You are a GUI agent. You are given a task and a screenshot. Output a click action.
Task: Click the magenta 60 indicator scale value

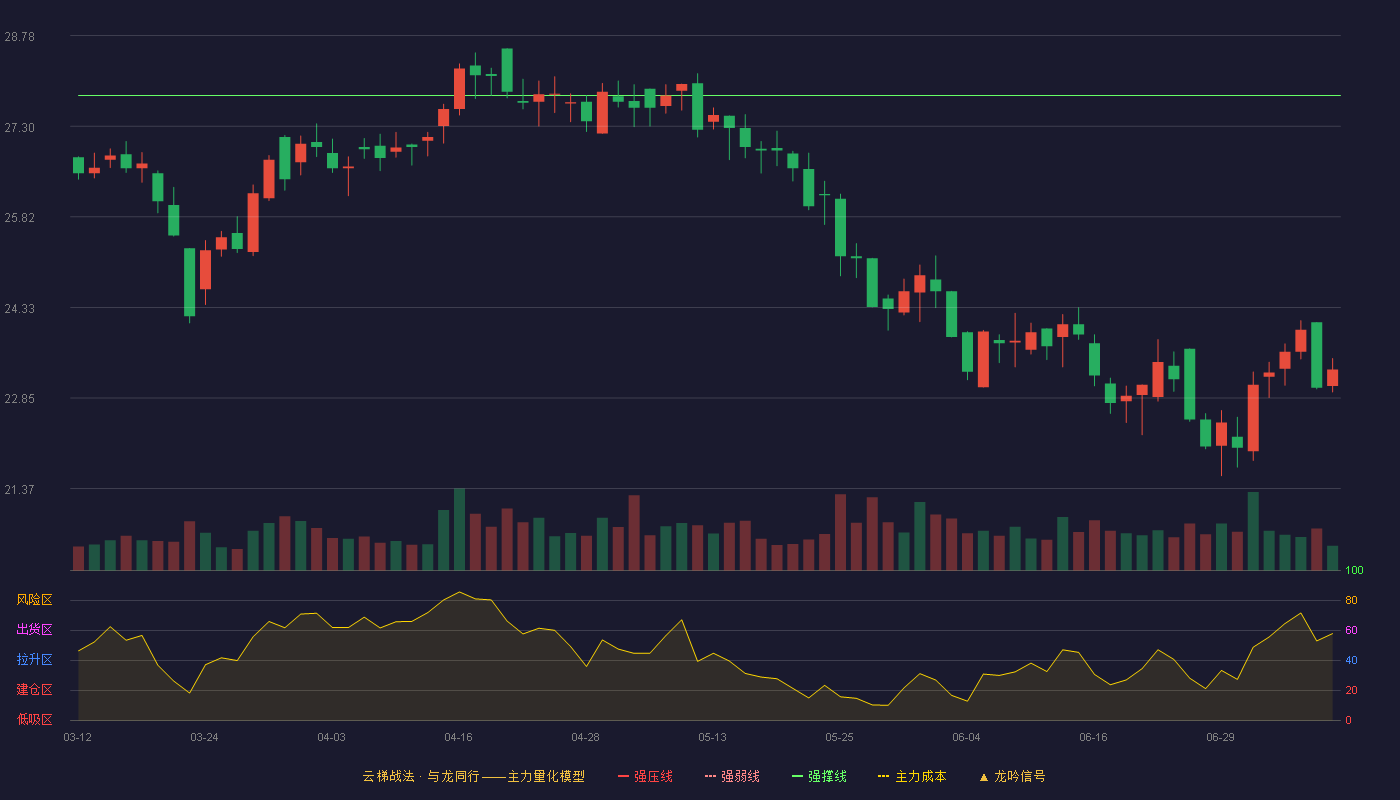(1351, 630)
